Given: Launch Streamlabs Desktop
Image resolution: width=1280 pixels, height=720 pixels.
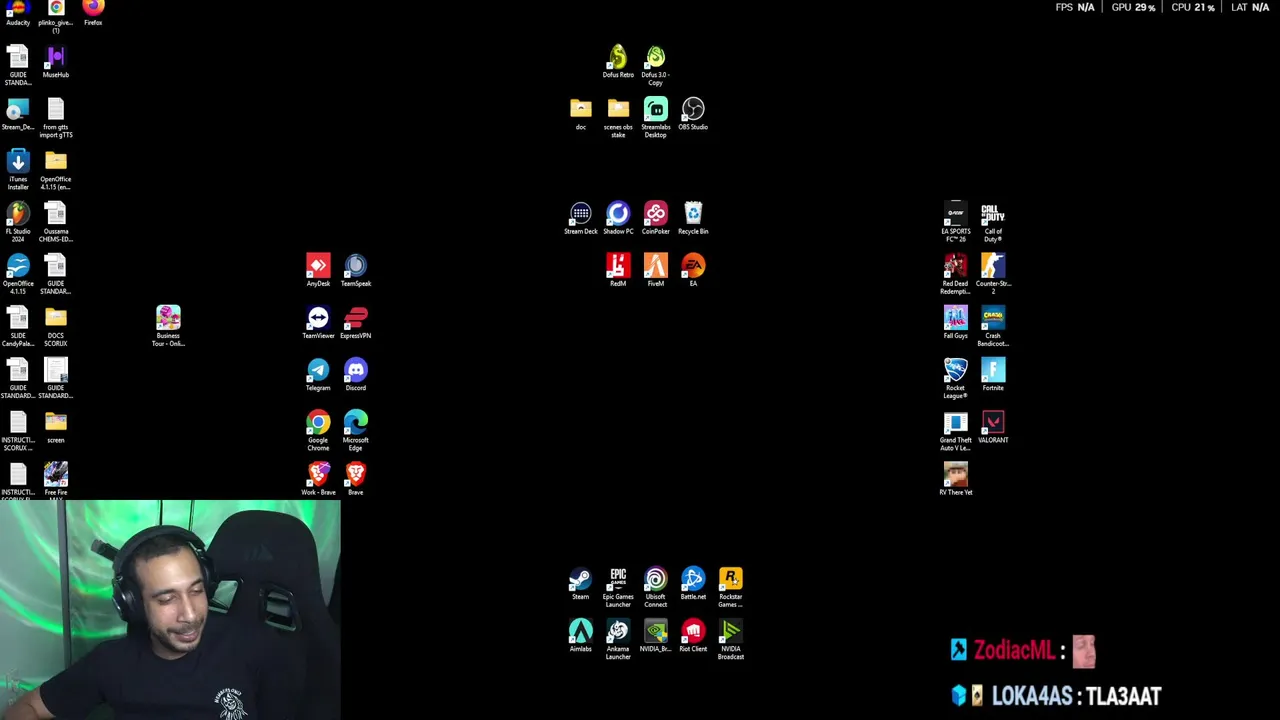Looking at the screenshot, I should coord(656,117).
